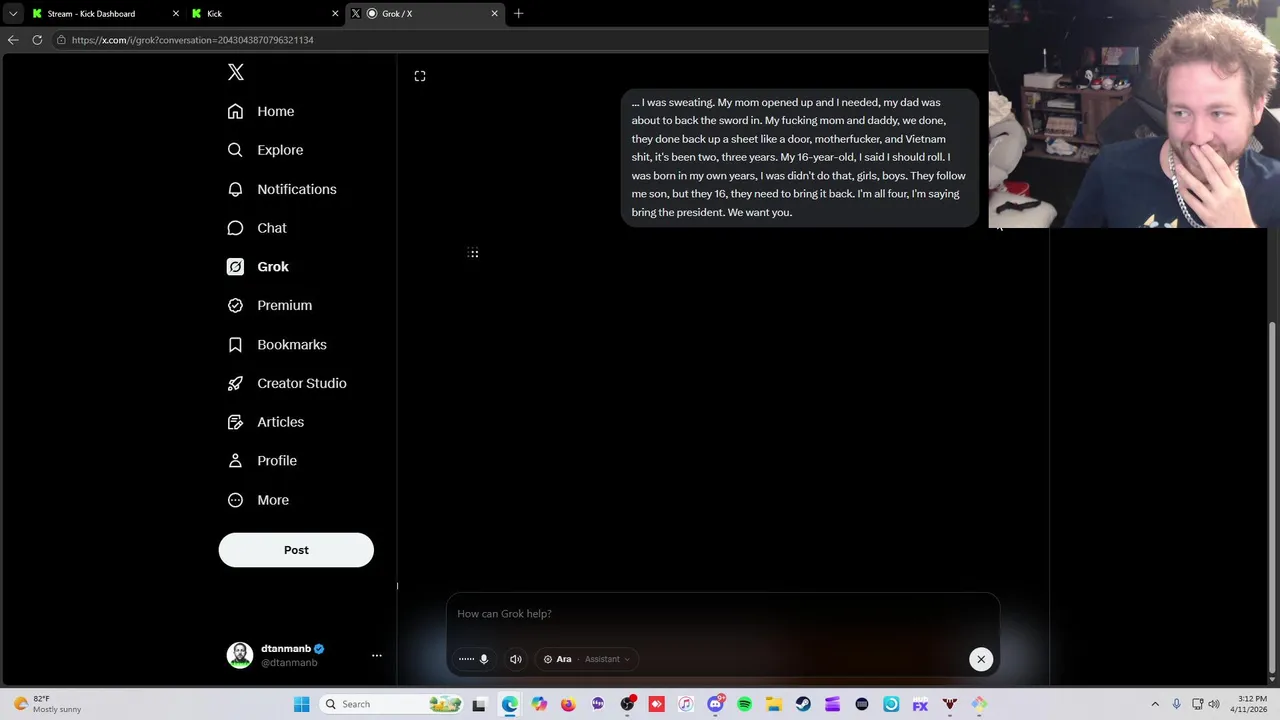1280x720 pixels.
Task: Reload the page
Action: coord(37,40)
